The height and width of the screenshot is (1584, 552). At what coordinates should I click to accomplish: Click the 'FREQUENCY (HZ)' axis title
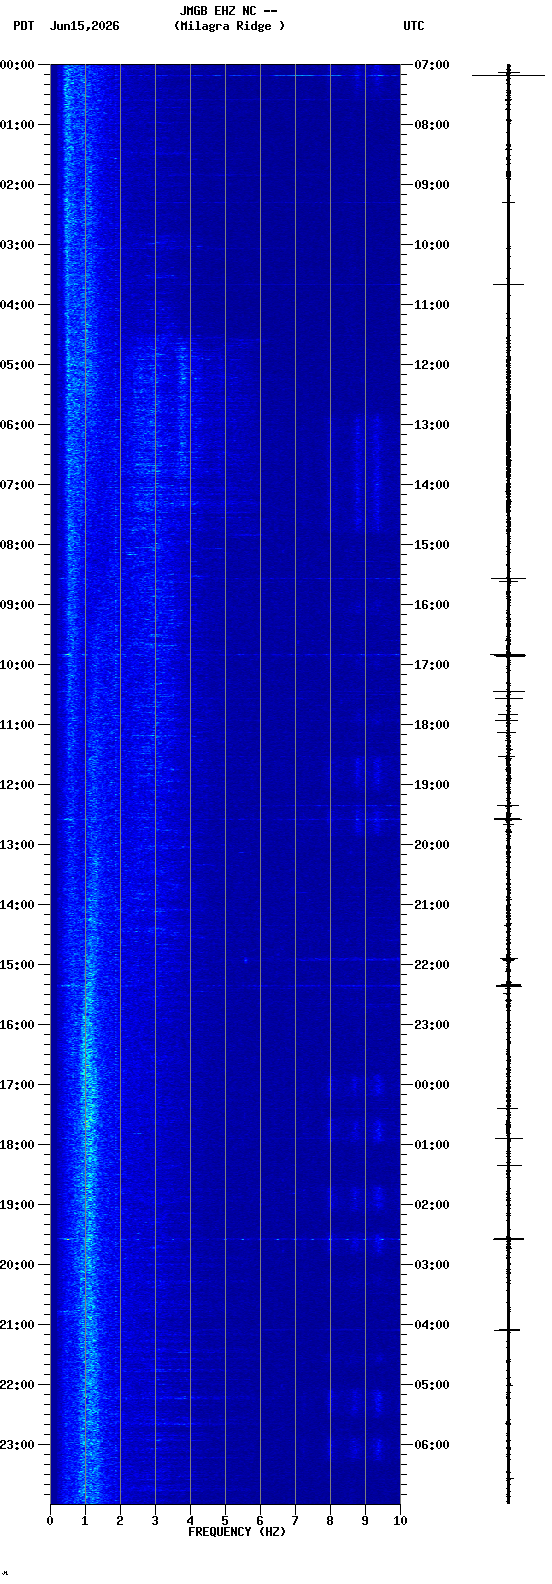click(237, 1532)
